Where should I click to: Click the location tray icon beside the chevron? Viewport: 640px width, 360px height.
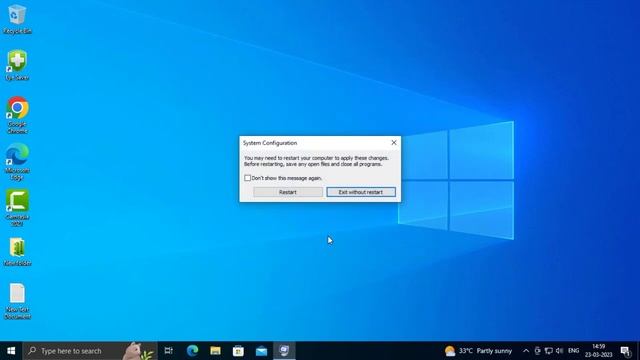537,351
